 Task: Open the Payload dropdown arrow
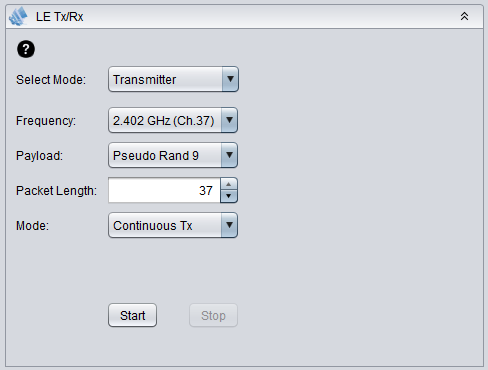click(x=229, y=155)
